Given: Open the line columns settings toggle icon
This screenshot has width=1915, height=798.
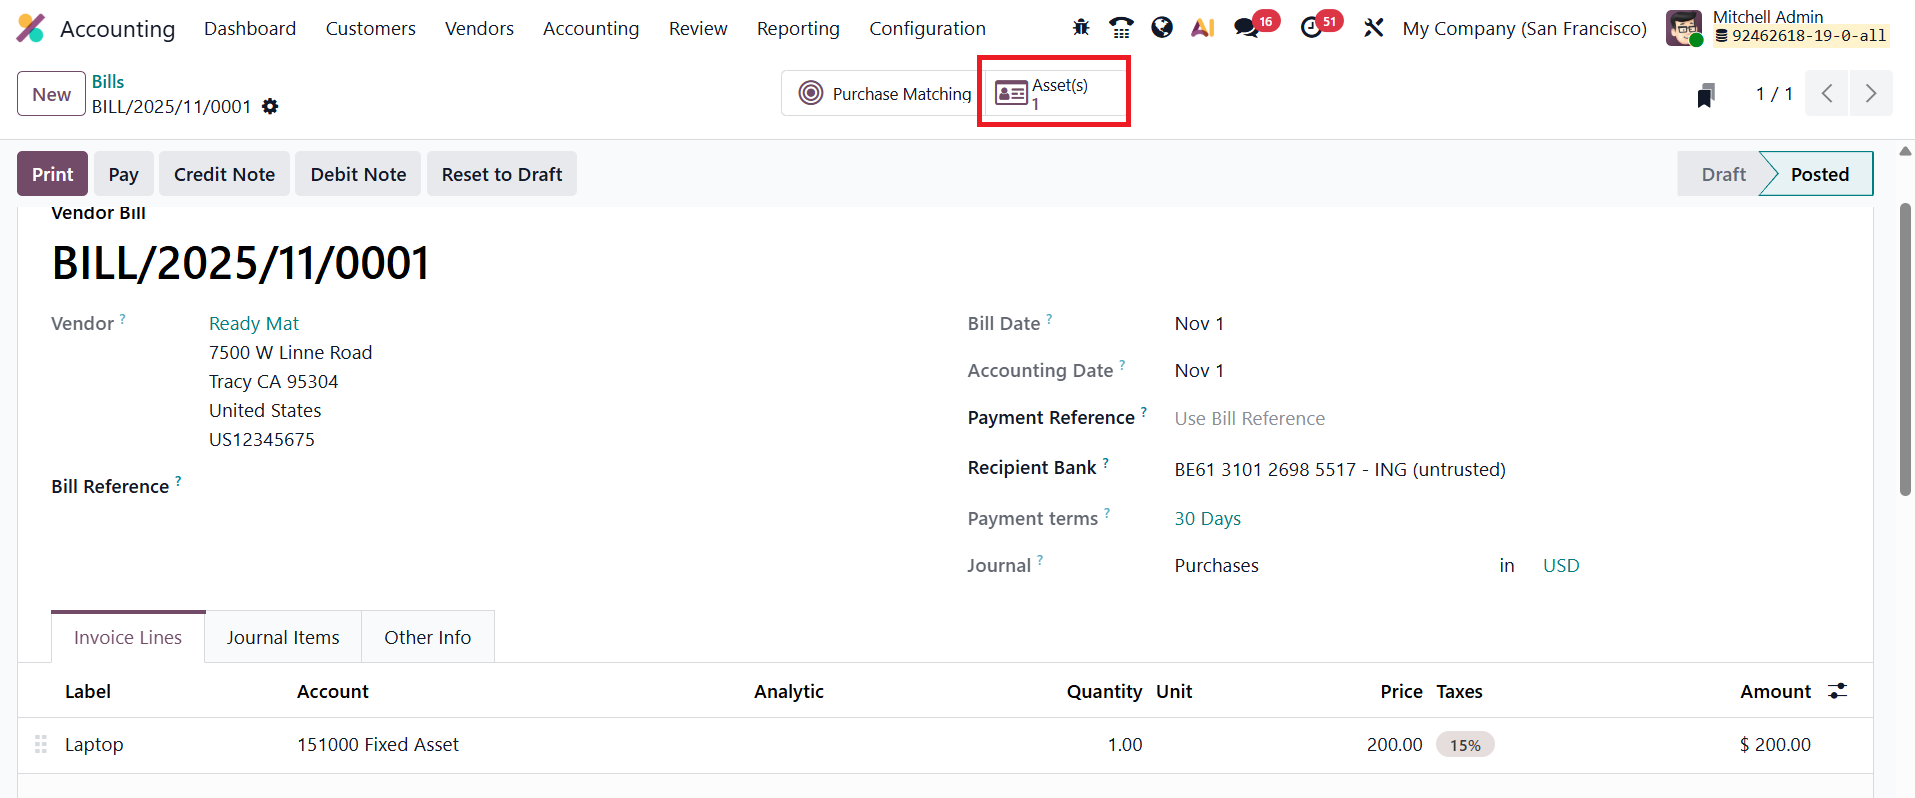Looking at the screenshot, I should point(1837,691).
